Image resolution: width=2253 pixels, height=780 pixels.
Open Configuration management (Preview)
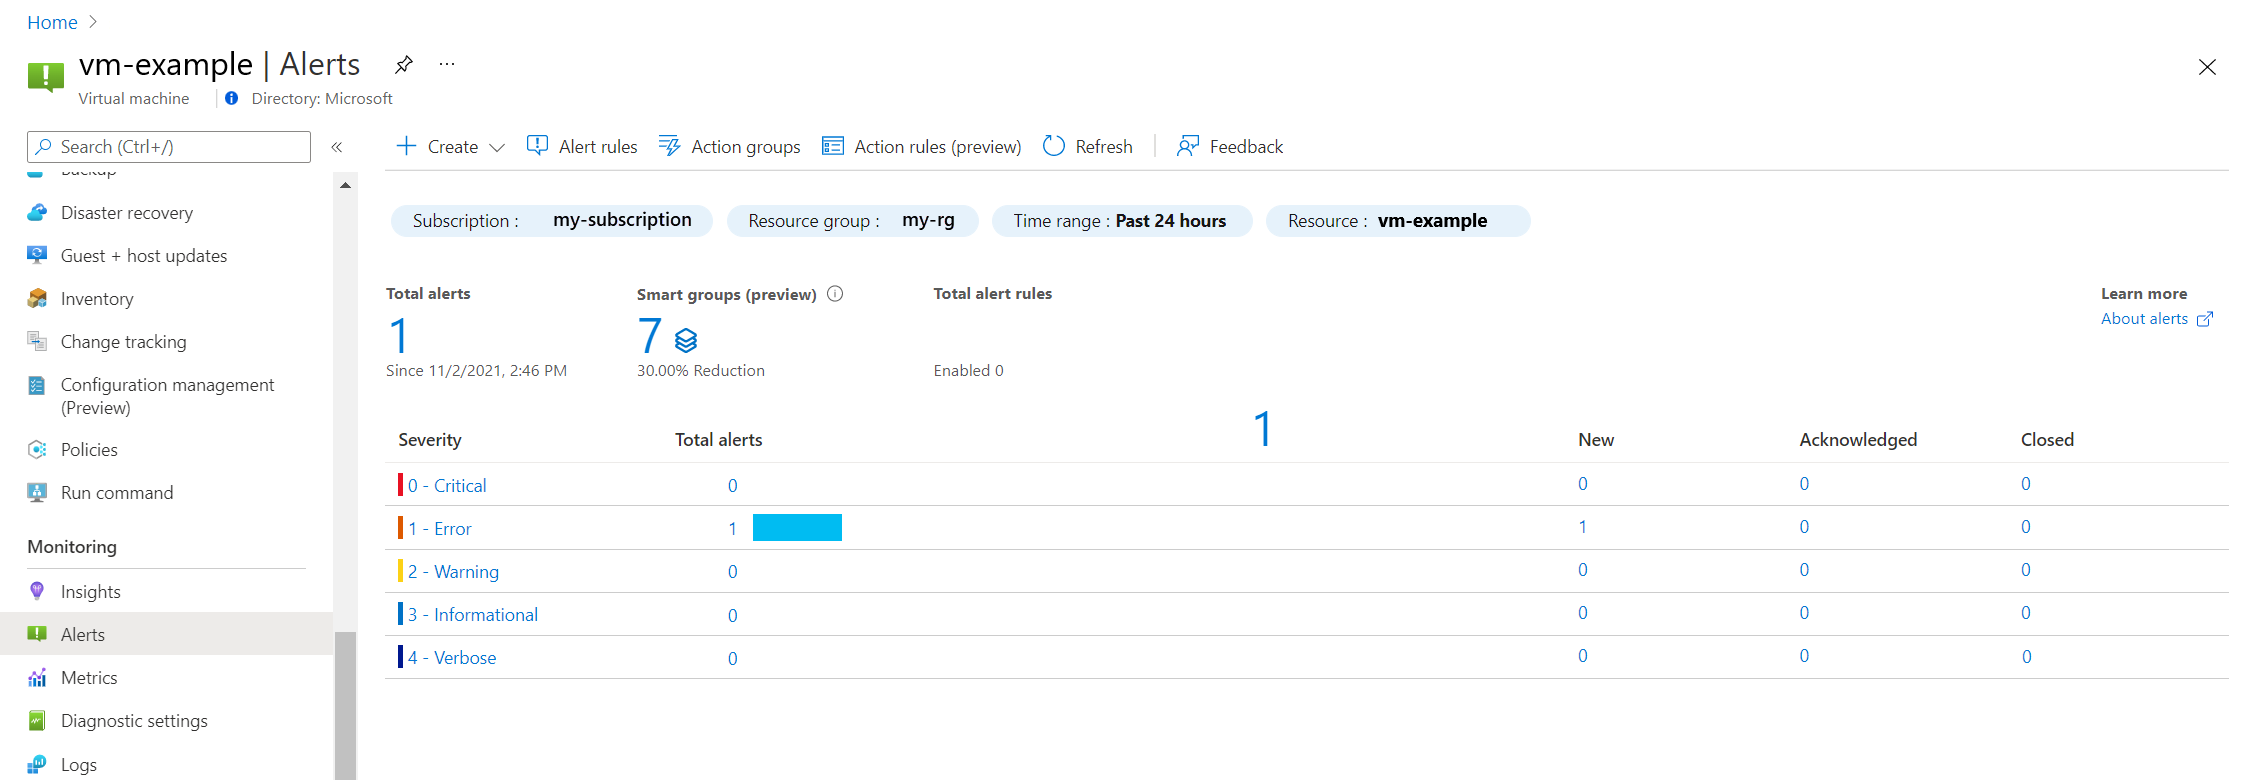pos(166,396)
